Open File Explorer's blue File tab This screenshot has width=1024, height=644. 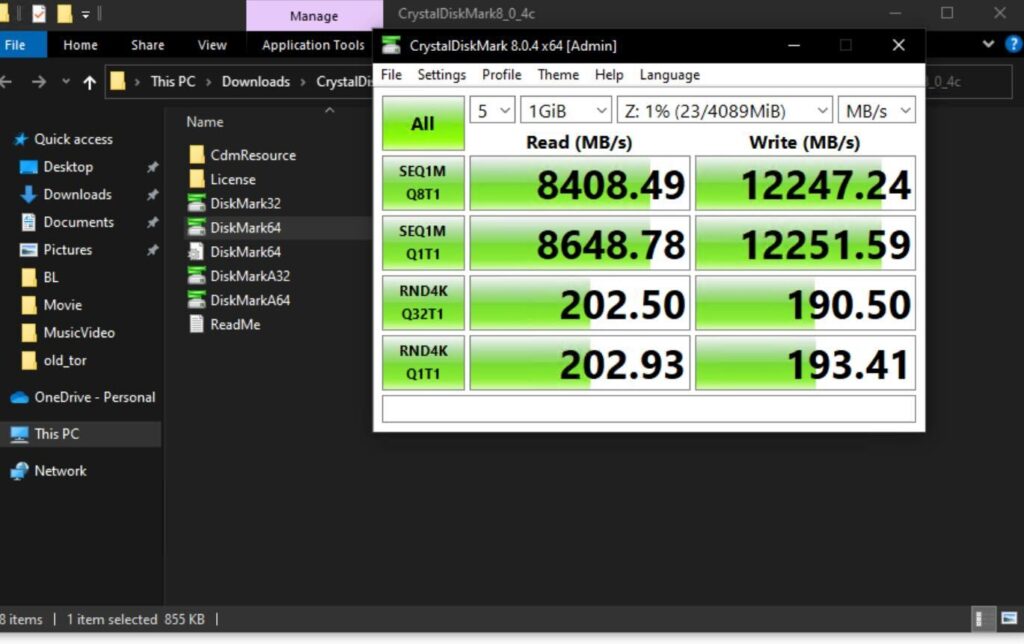15,45
